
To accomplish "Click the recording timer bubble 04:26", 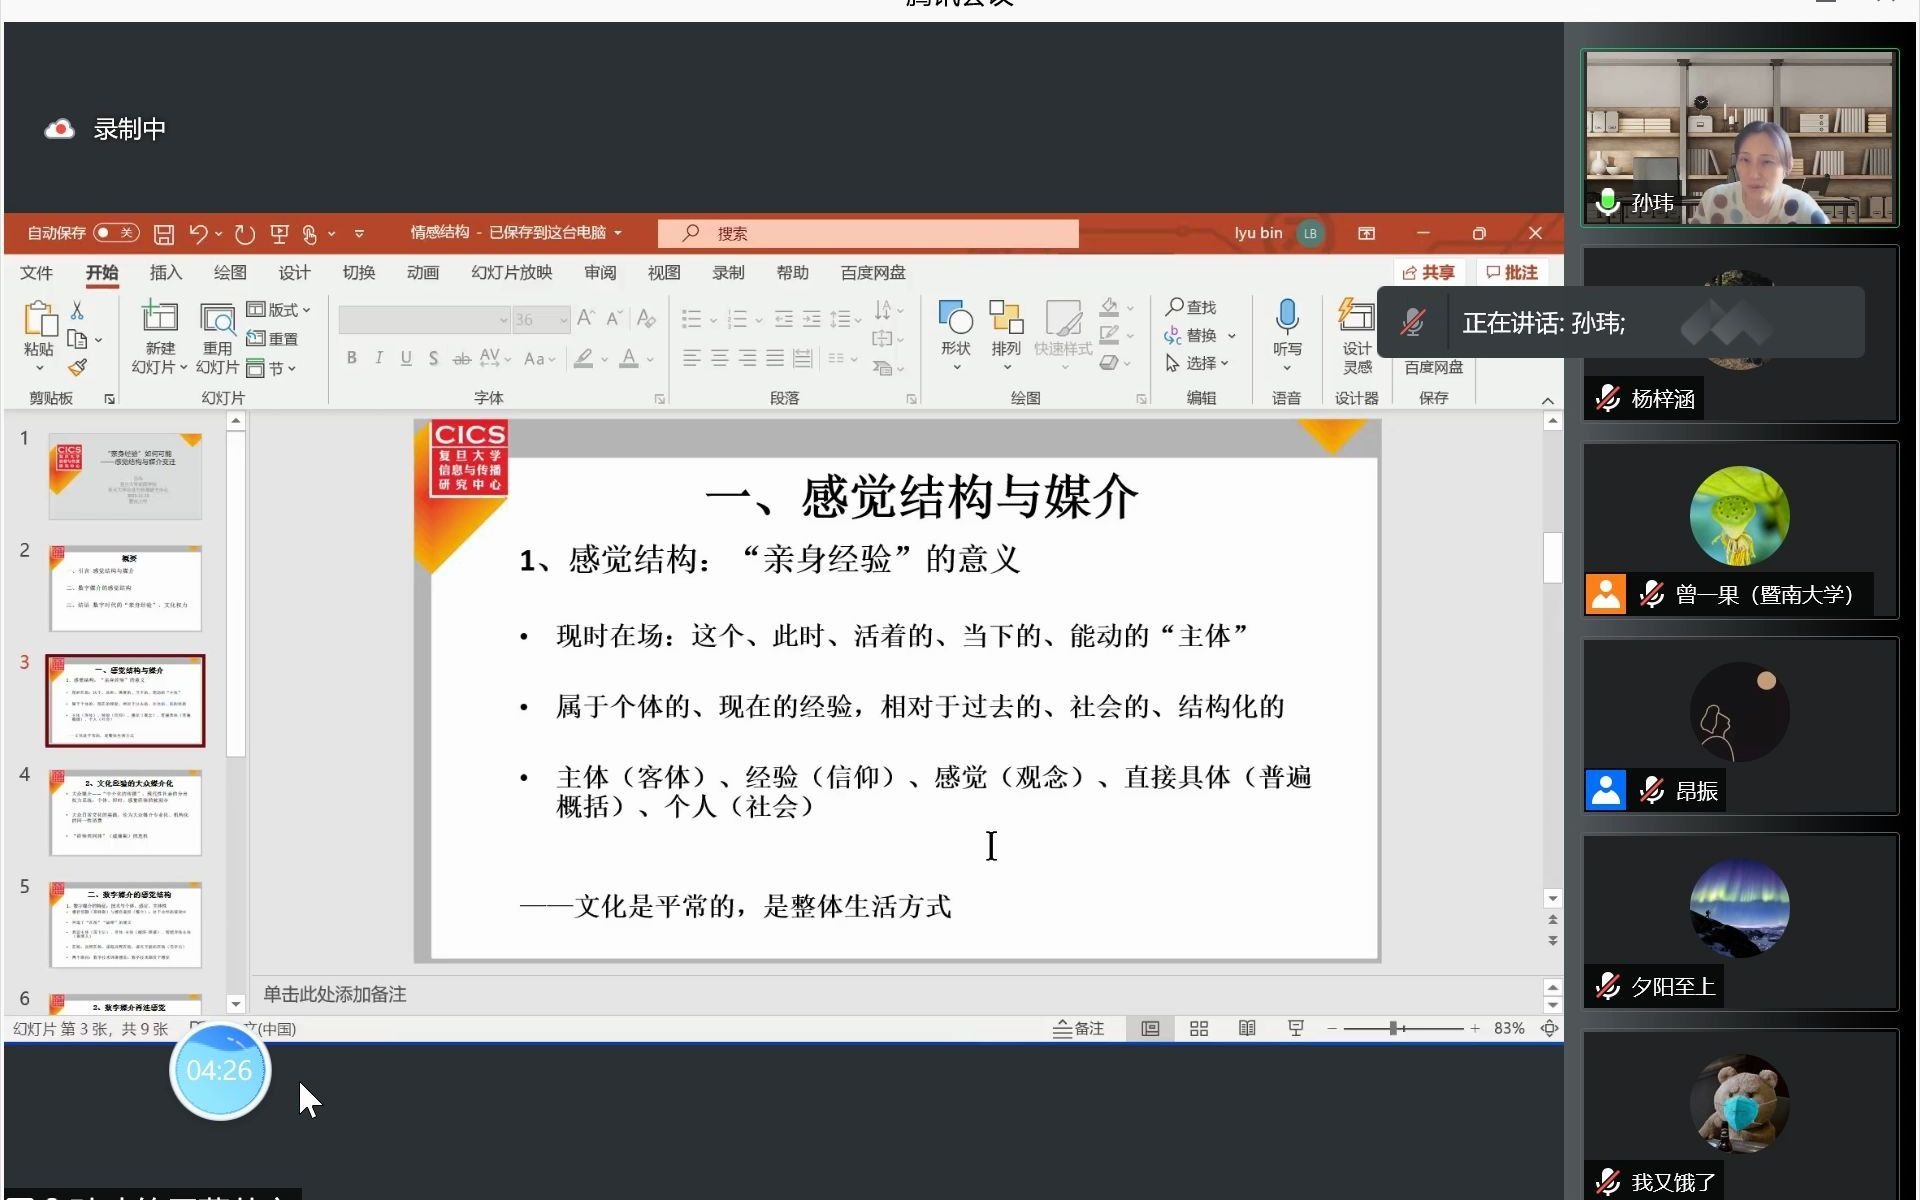I will tap(220, 1070).
